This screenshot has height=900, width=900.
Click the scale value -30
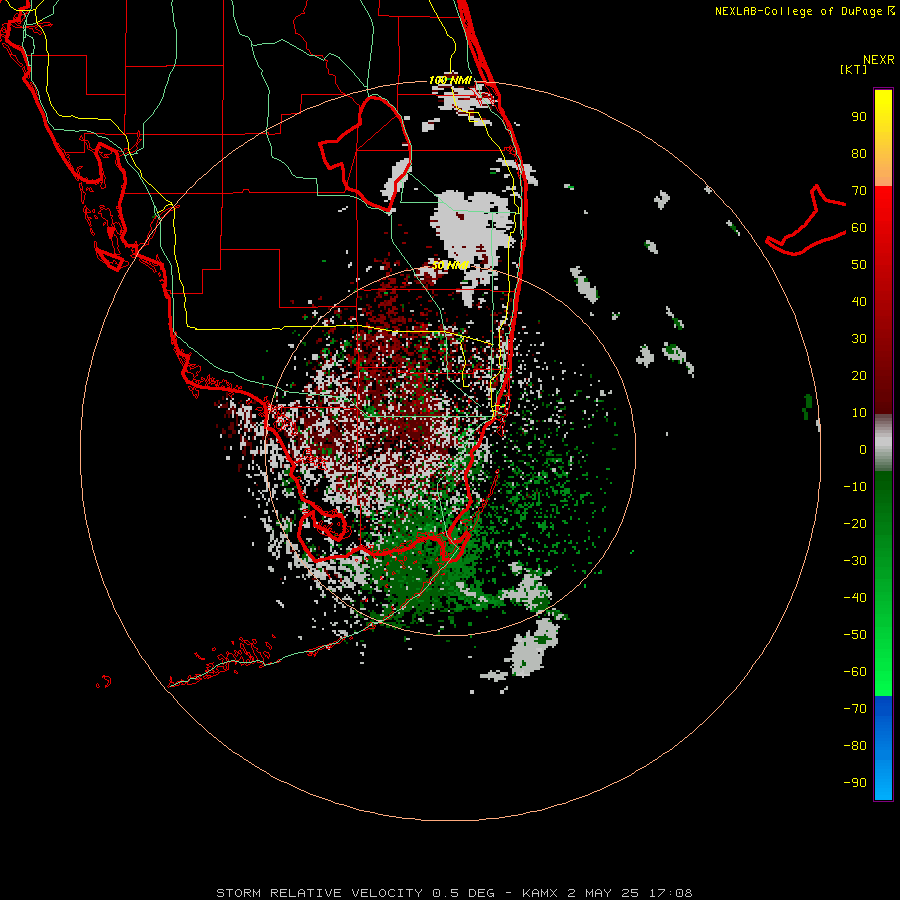855,561
